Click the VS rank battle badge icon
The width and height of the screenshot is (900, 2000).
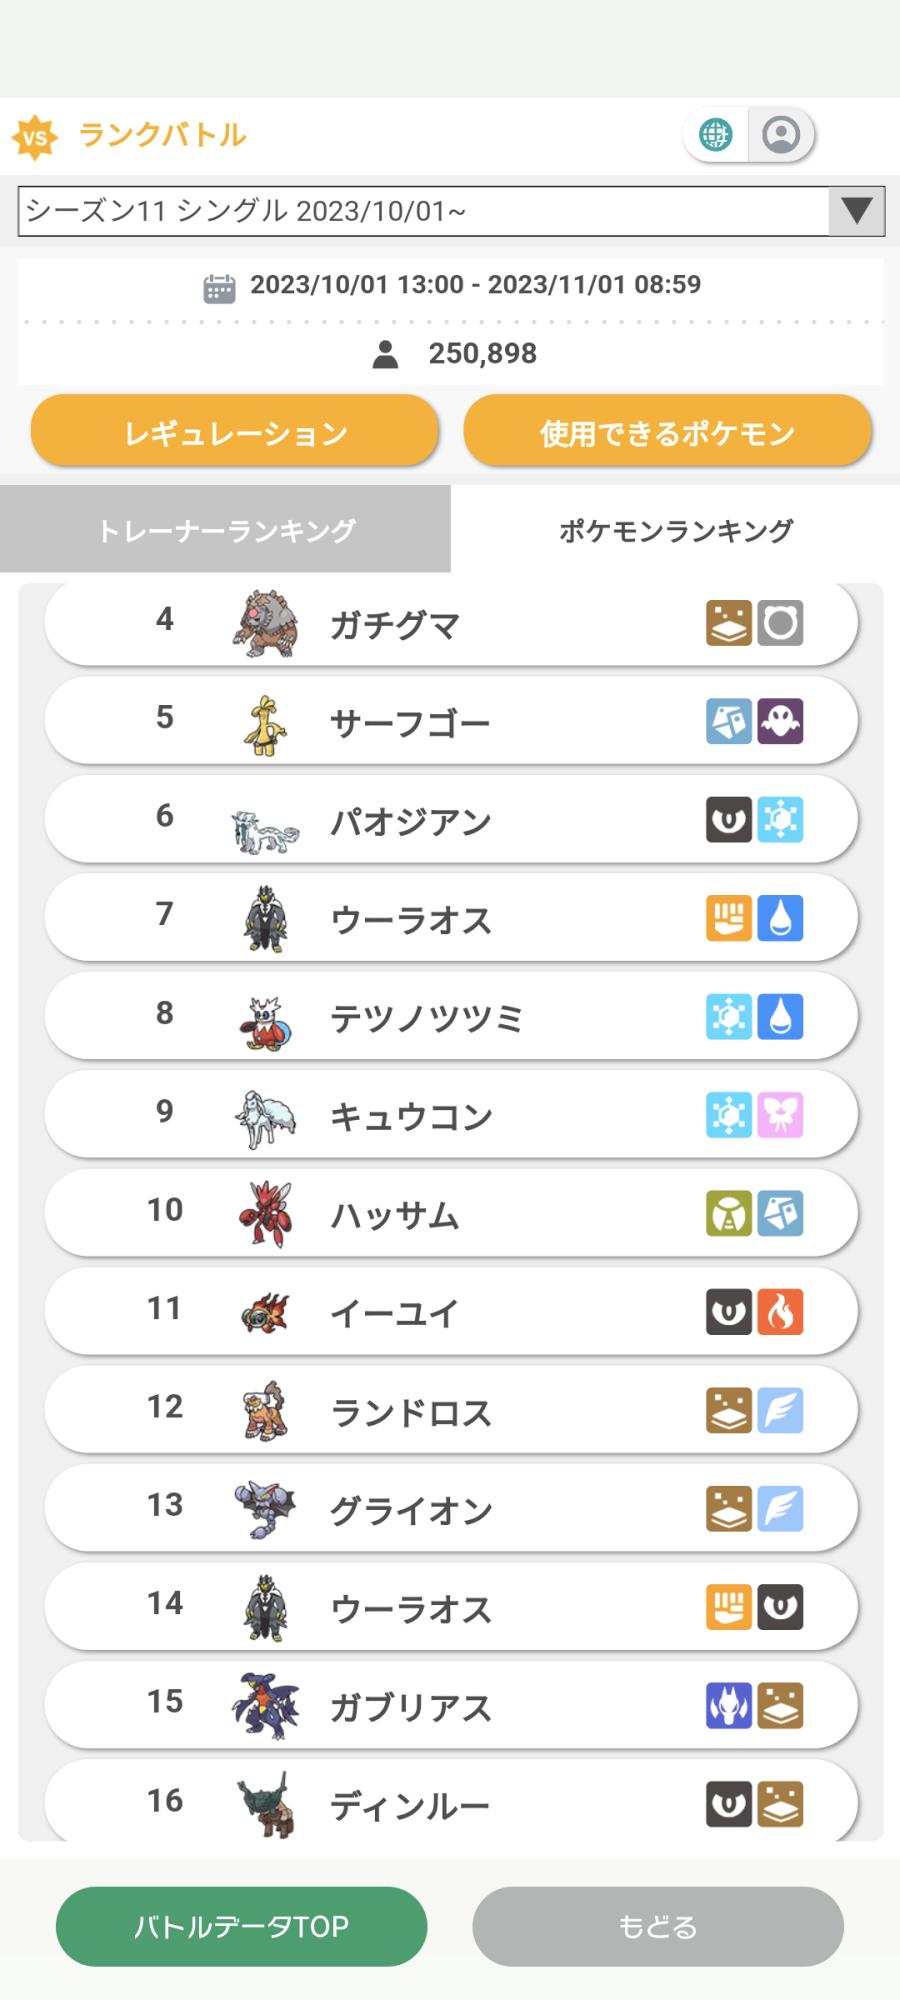[35, 137]
